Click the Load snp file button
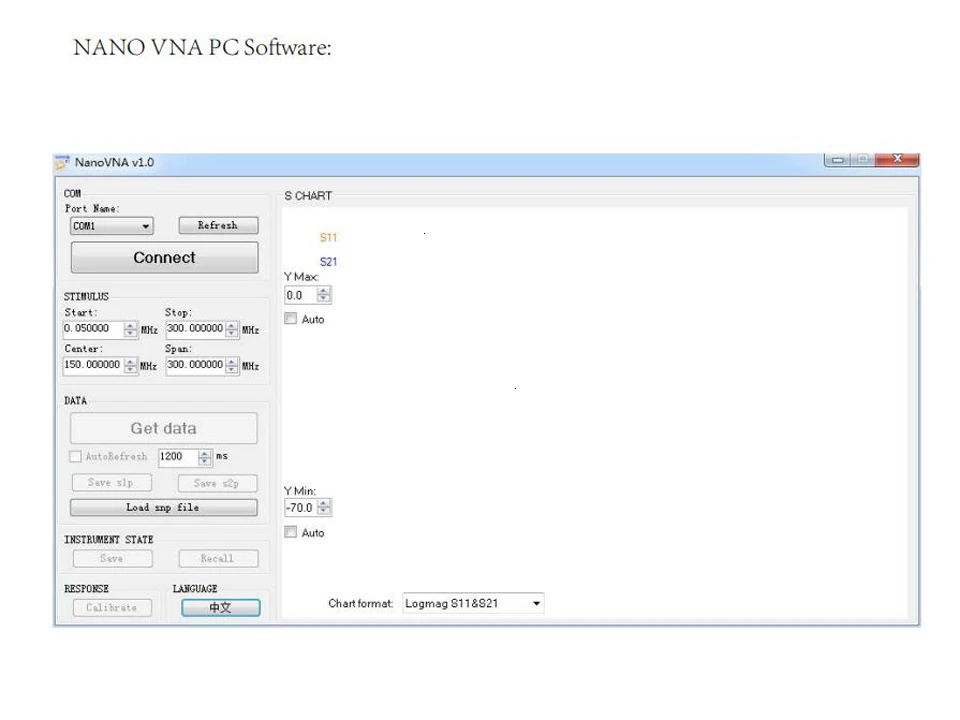The image size is (960, 720). click(x=163, y=507)
